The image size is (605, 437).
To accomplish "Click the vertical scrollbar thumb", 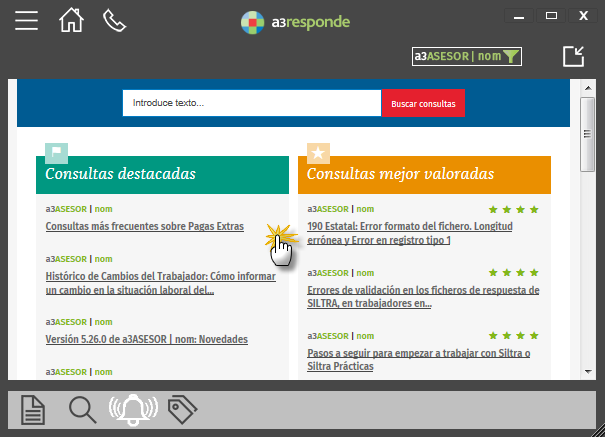I will point(588,134).
